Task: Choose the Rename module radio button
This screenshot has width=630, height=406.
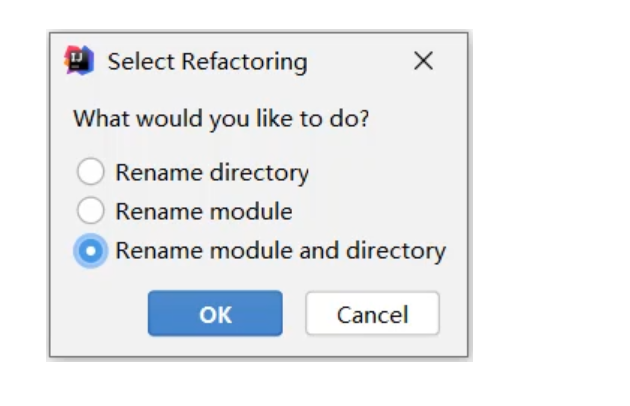Action: point(91,211)
